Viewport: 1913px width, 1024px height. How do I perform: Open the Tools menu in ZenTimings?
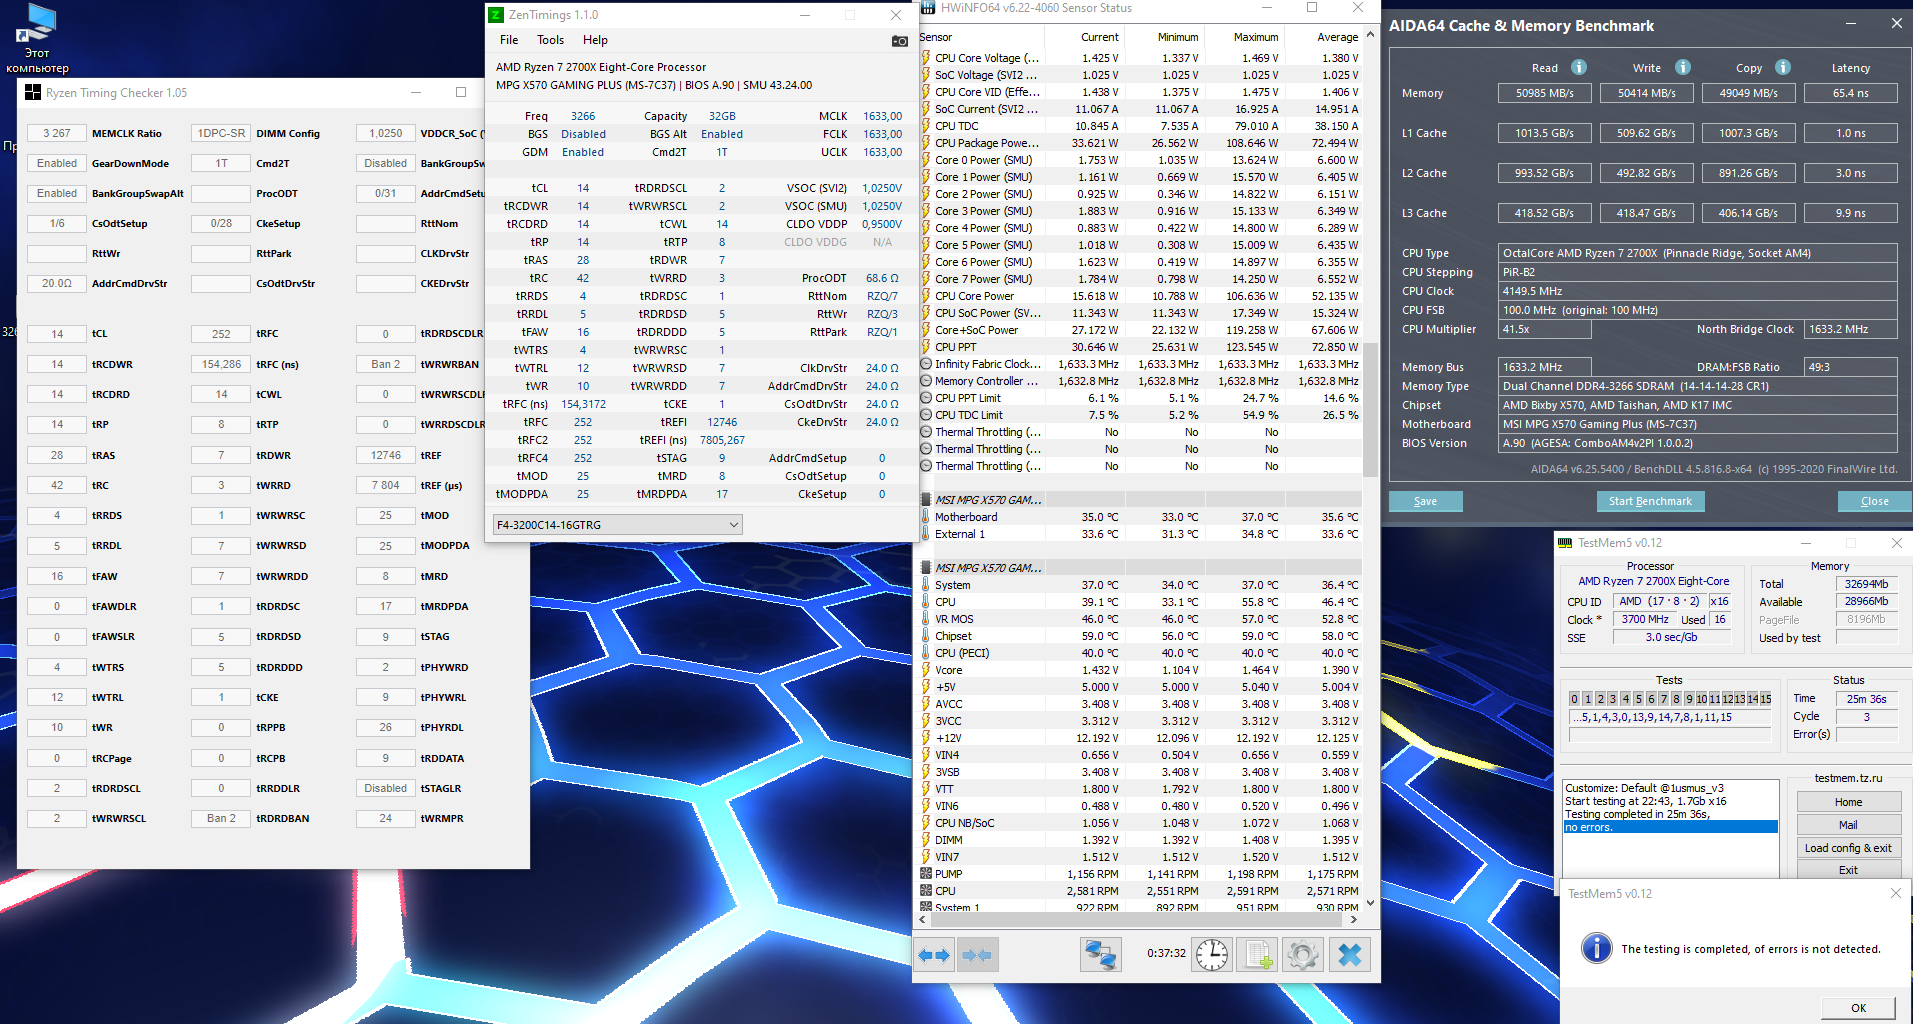[550, 40]
